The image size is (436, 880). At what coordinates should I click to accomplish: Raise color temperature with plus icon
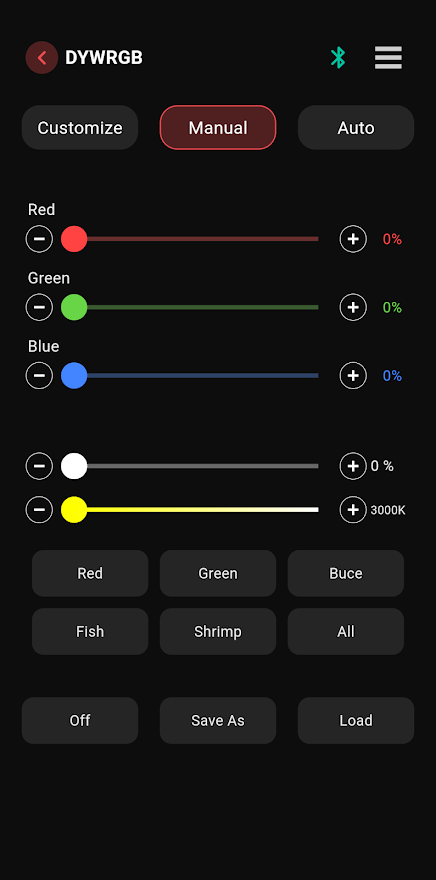[x=353, y=510]
